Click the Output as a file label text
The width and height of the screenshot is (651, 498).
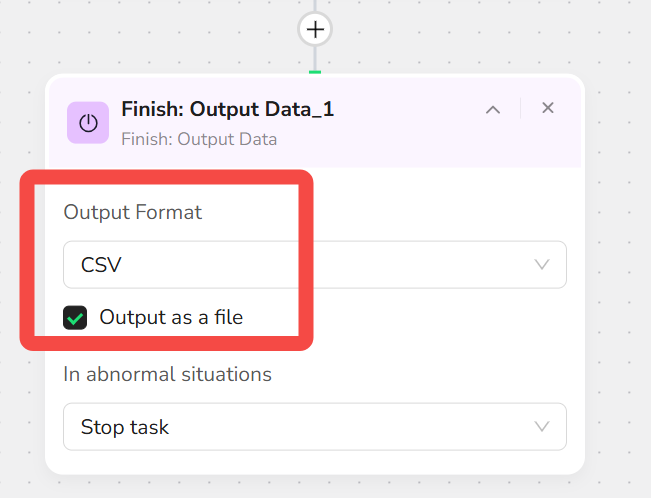pyautogui.click(x=171, y=318)
